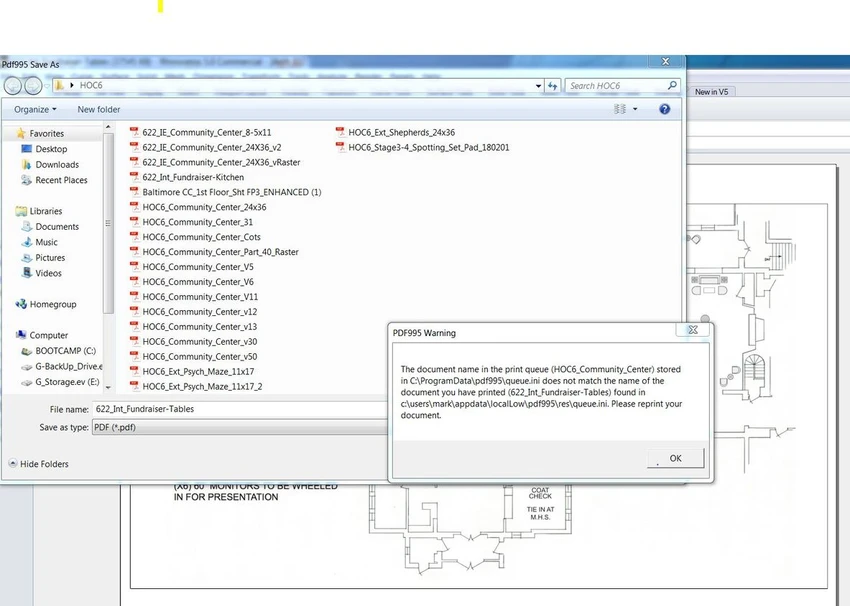This screenshot has height=606, width=850.
Task: Open the Organize menu
Action: click(35, 109)
